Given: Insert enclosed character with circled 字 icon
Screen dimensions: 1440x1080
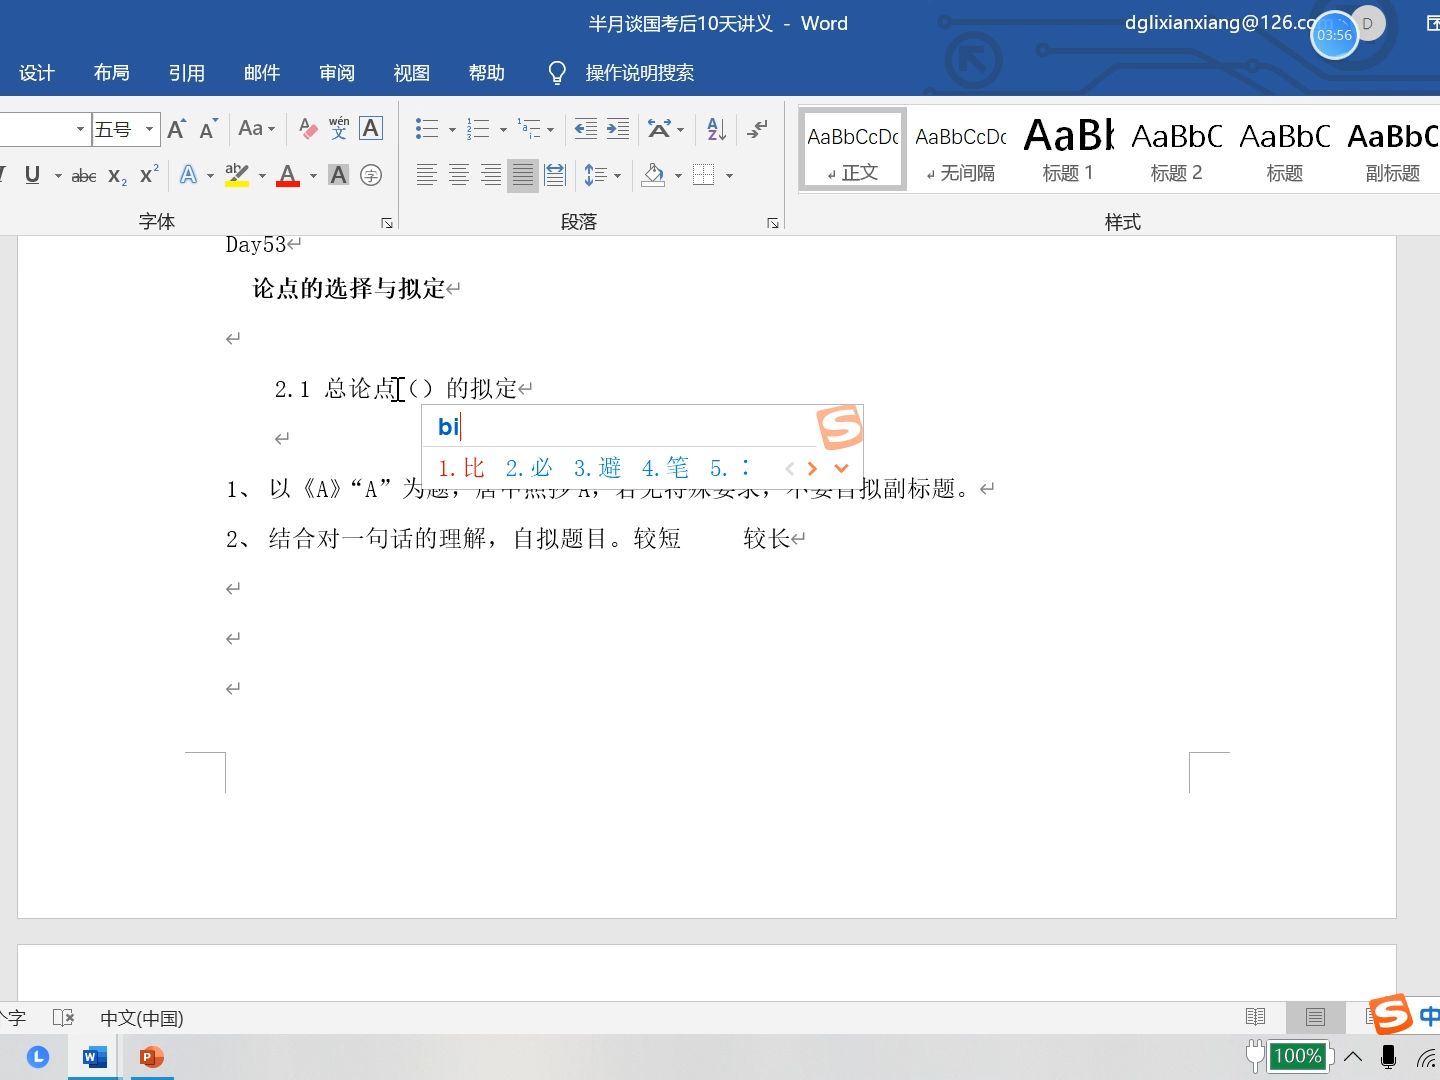Looking at the screenshot, I should point(371,175).
